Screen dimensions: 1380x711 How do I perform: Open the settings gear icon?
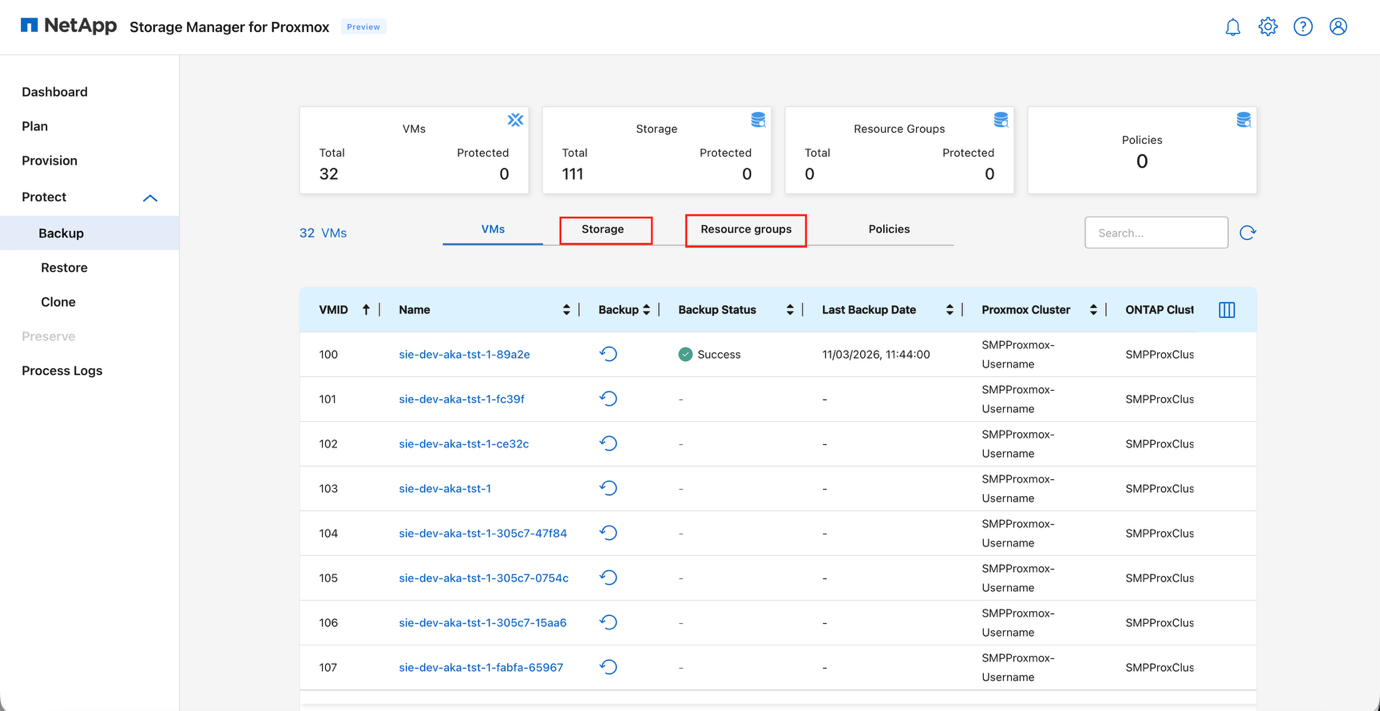(x=1267, y=27)
